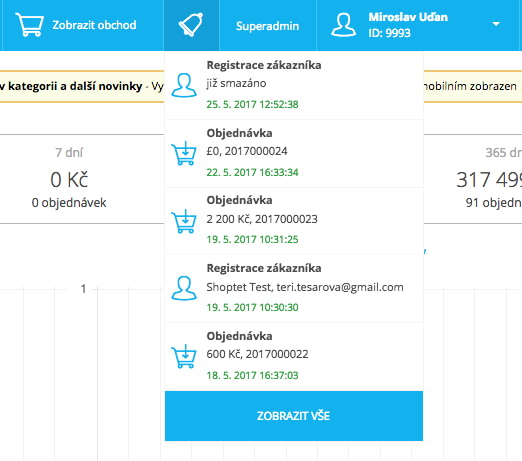Open the 2 200 Kč order notification
522x461 pixels.
coord(294,221)
